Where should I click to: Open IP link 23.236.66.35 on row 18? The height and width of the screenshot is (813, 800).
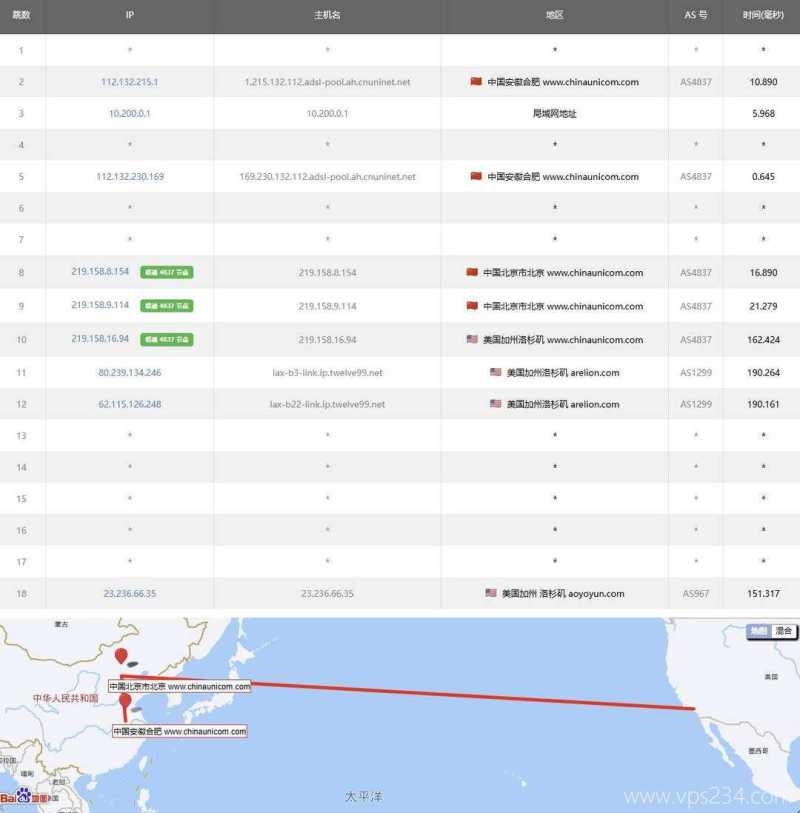pyautogui.click(x=129, y=593)
